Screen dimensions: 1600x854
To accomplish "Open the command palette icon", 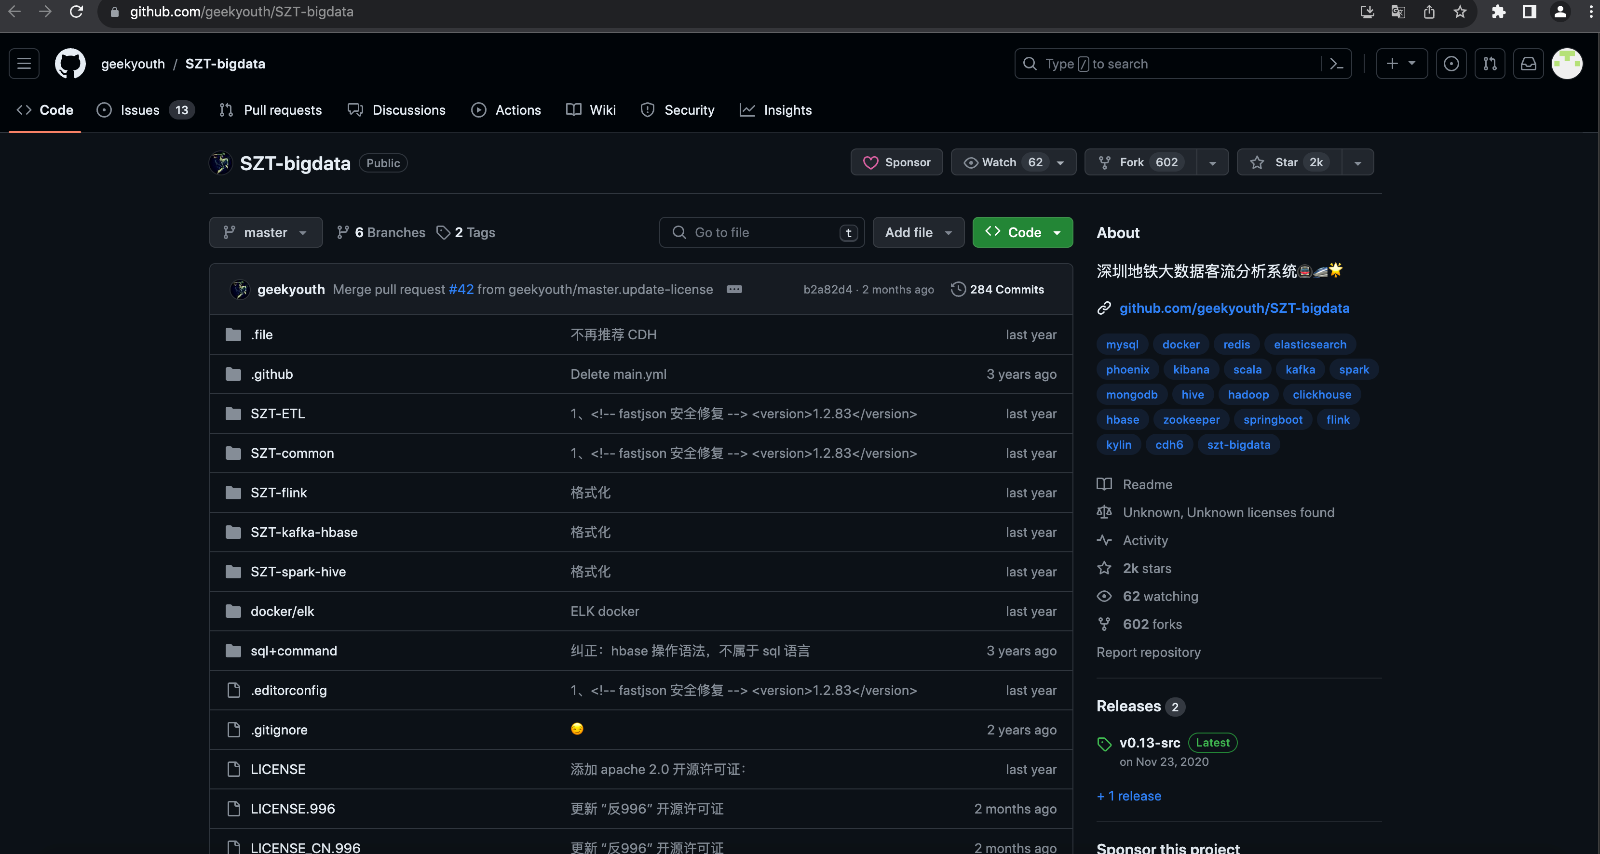I will 1336,64.
